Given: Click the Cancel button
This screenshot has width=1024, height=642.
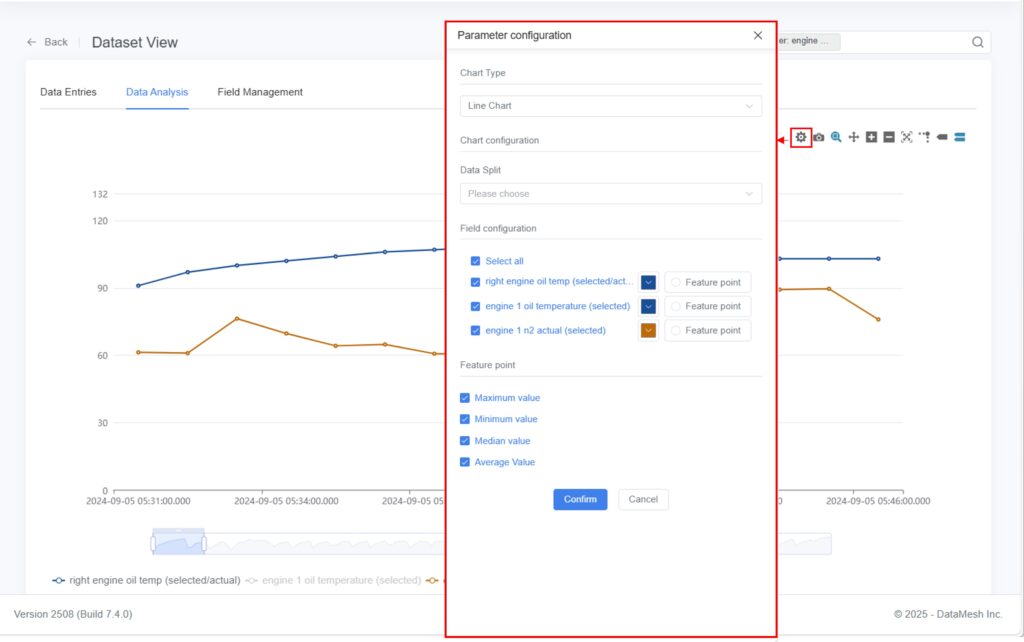Looking at the screenshot, I should click(643, 500).
